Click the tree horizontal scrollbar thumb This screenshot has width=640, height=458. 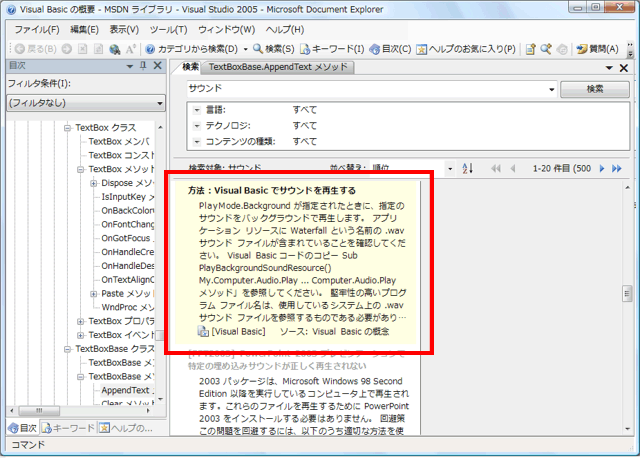pyautogui.click(x=39, y=411)
